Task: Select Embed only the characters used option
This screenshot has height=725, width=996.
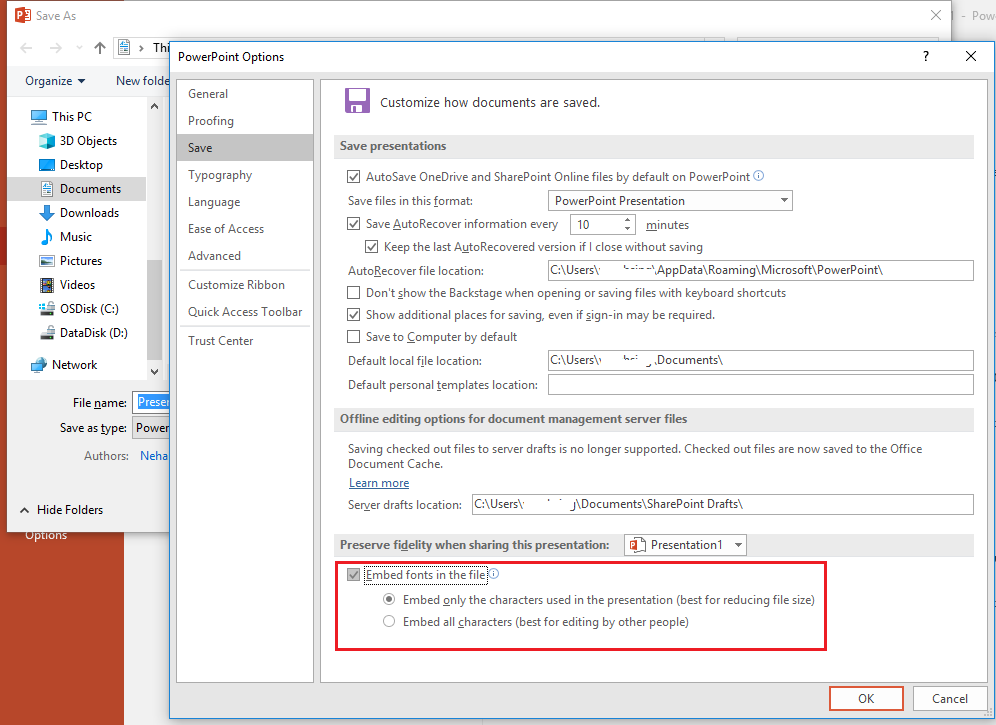Action: (389, 599)
